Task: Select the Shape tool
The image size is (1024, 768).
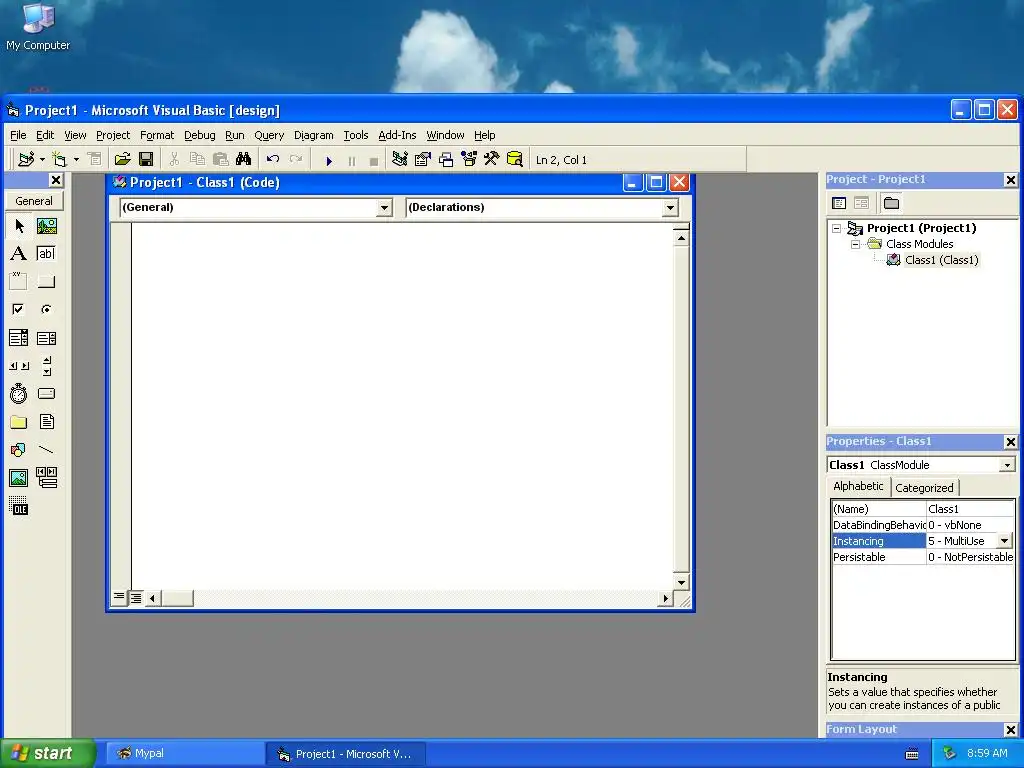Action: [x=18, y=450]
